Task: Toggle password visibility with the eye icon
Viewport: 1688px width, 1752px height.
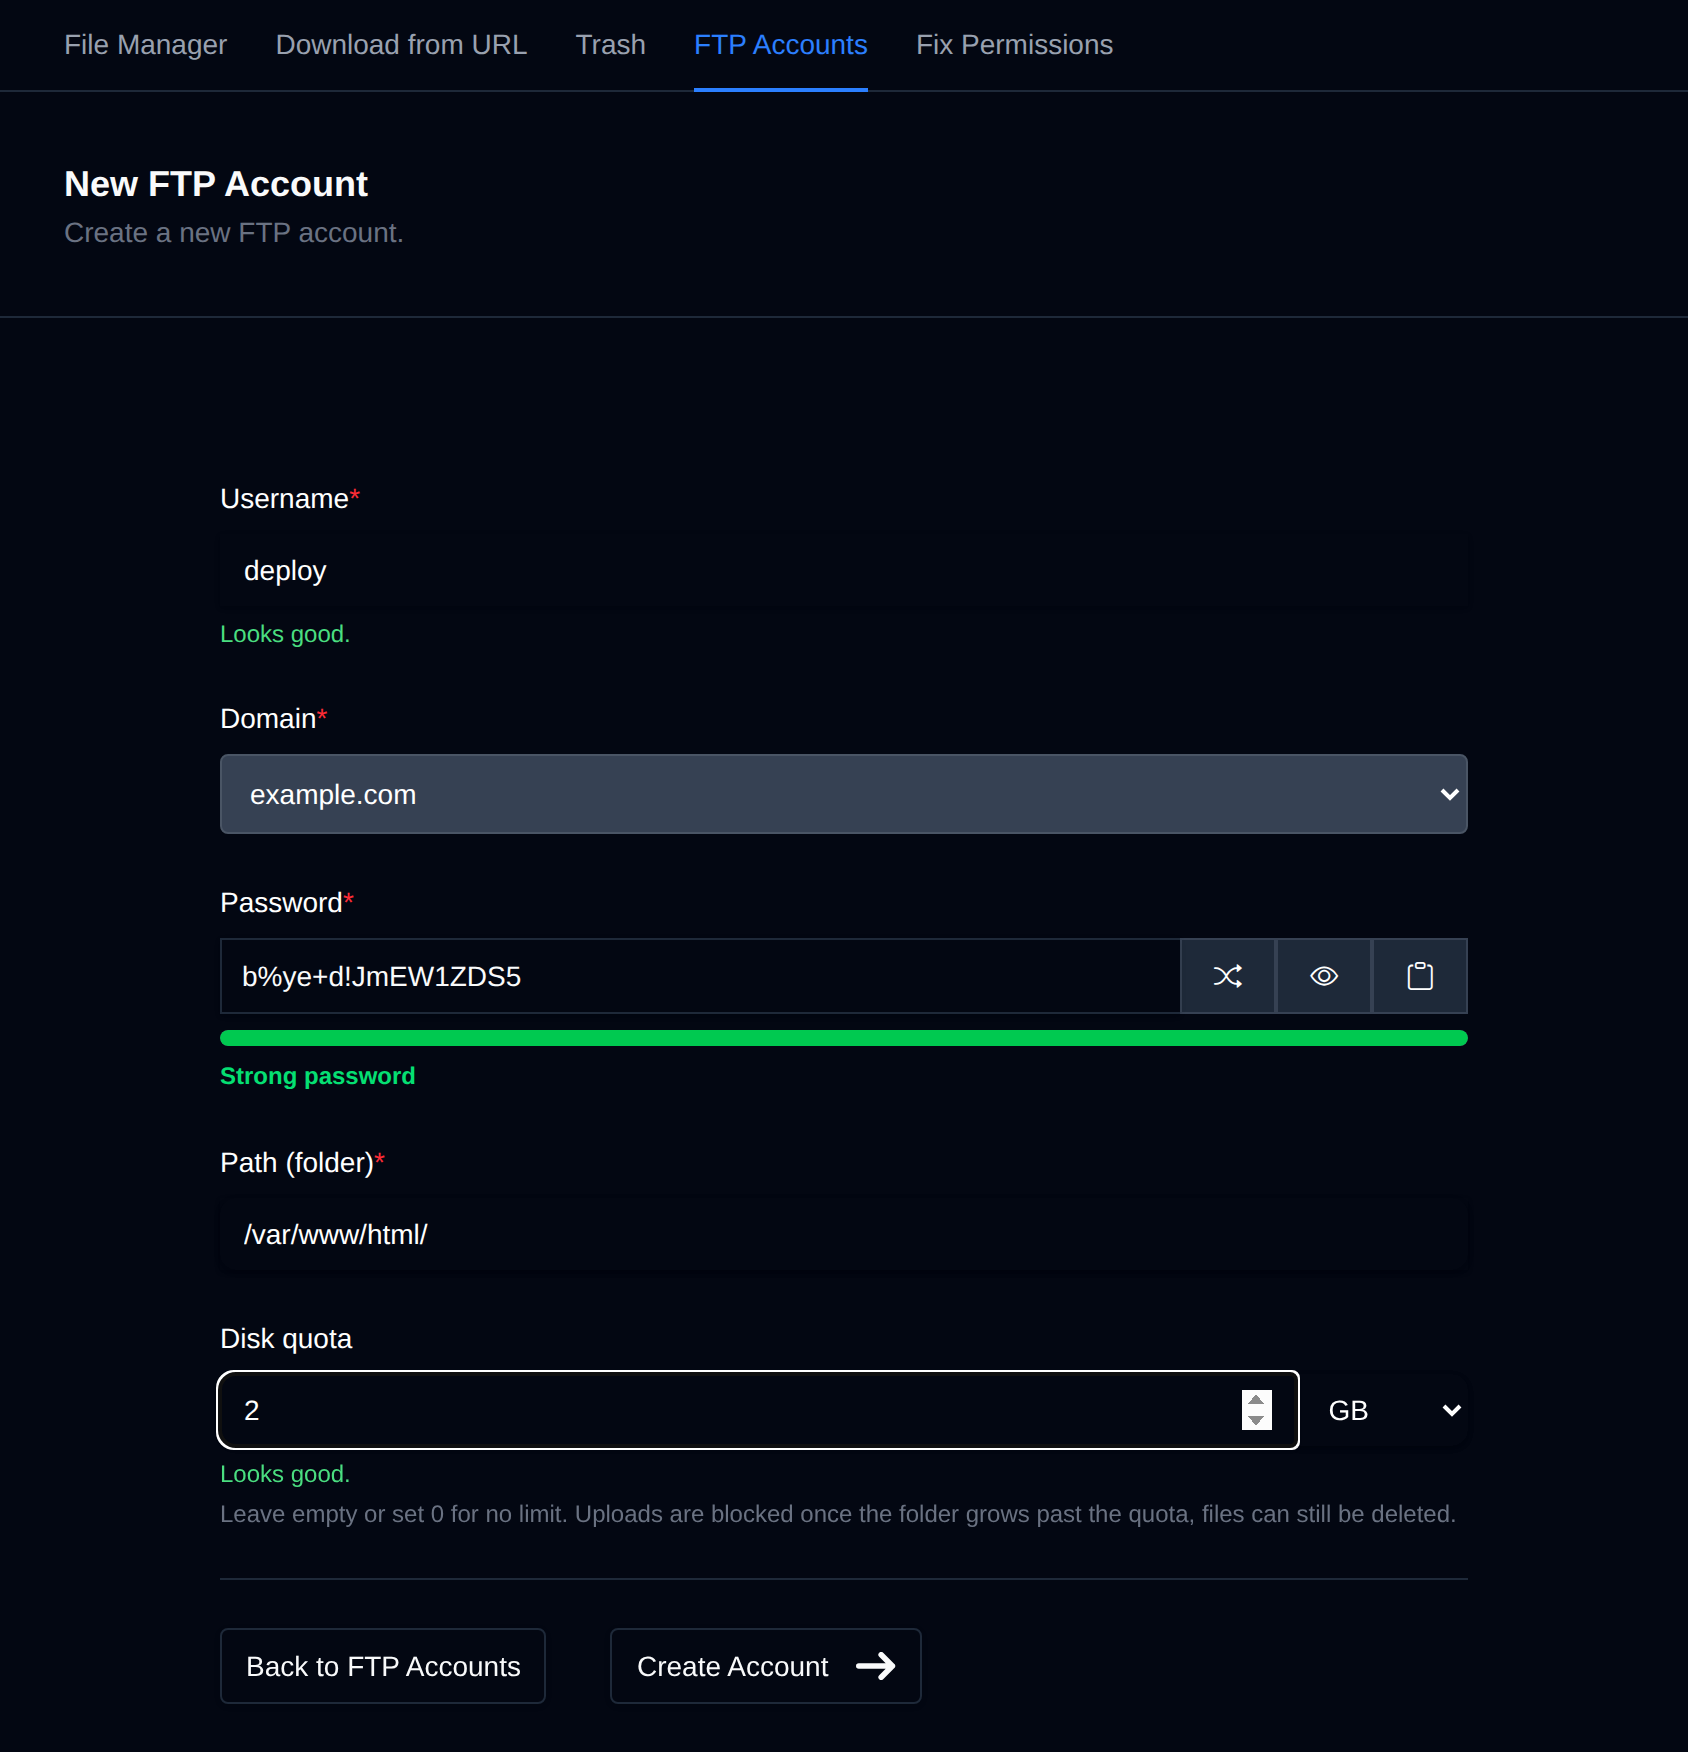Action: 1324,976
